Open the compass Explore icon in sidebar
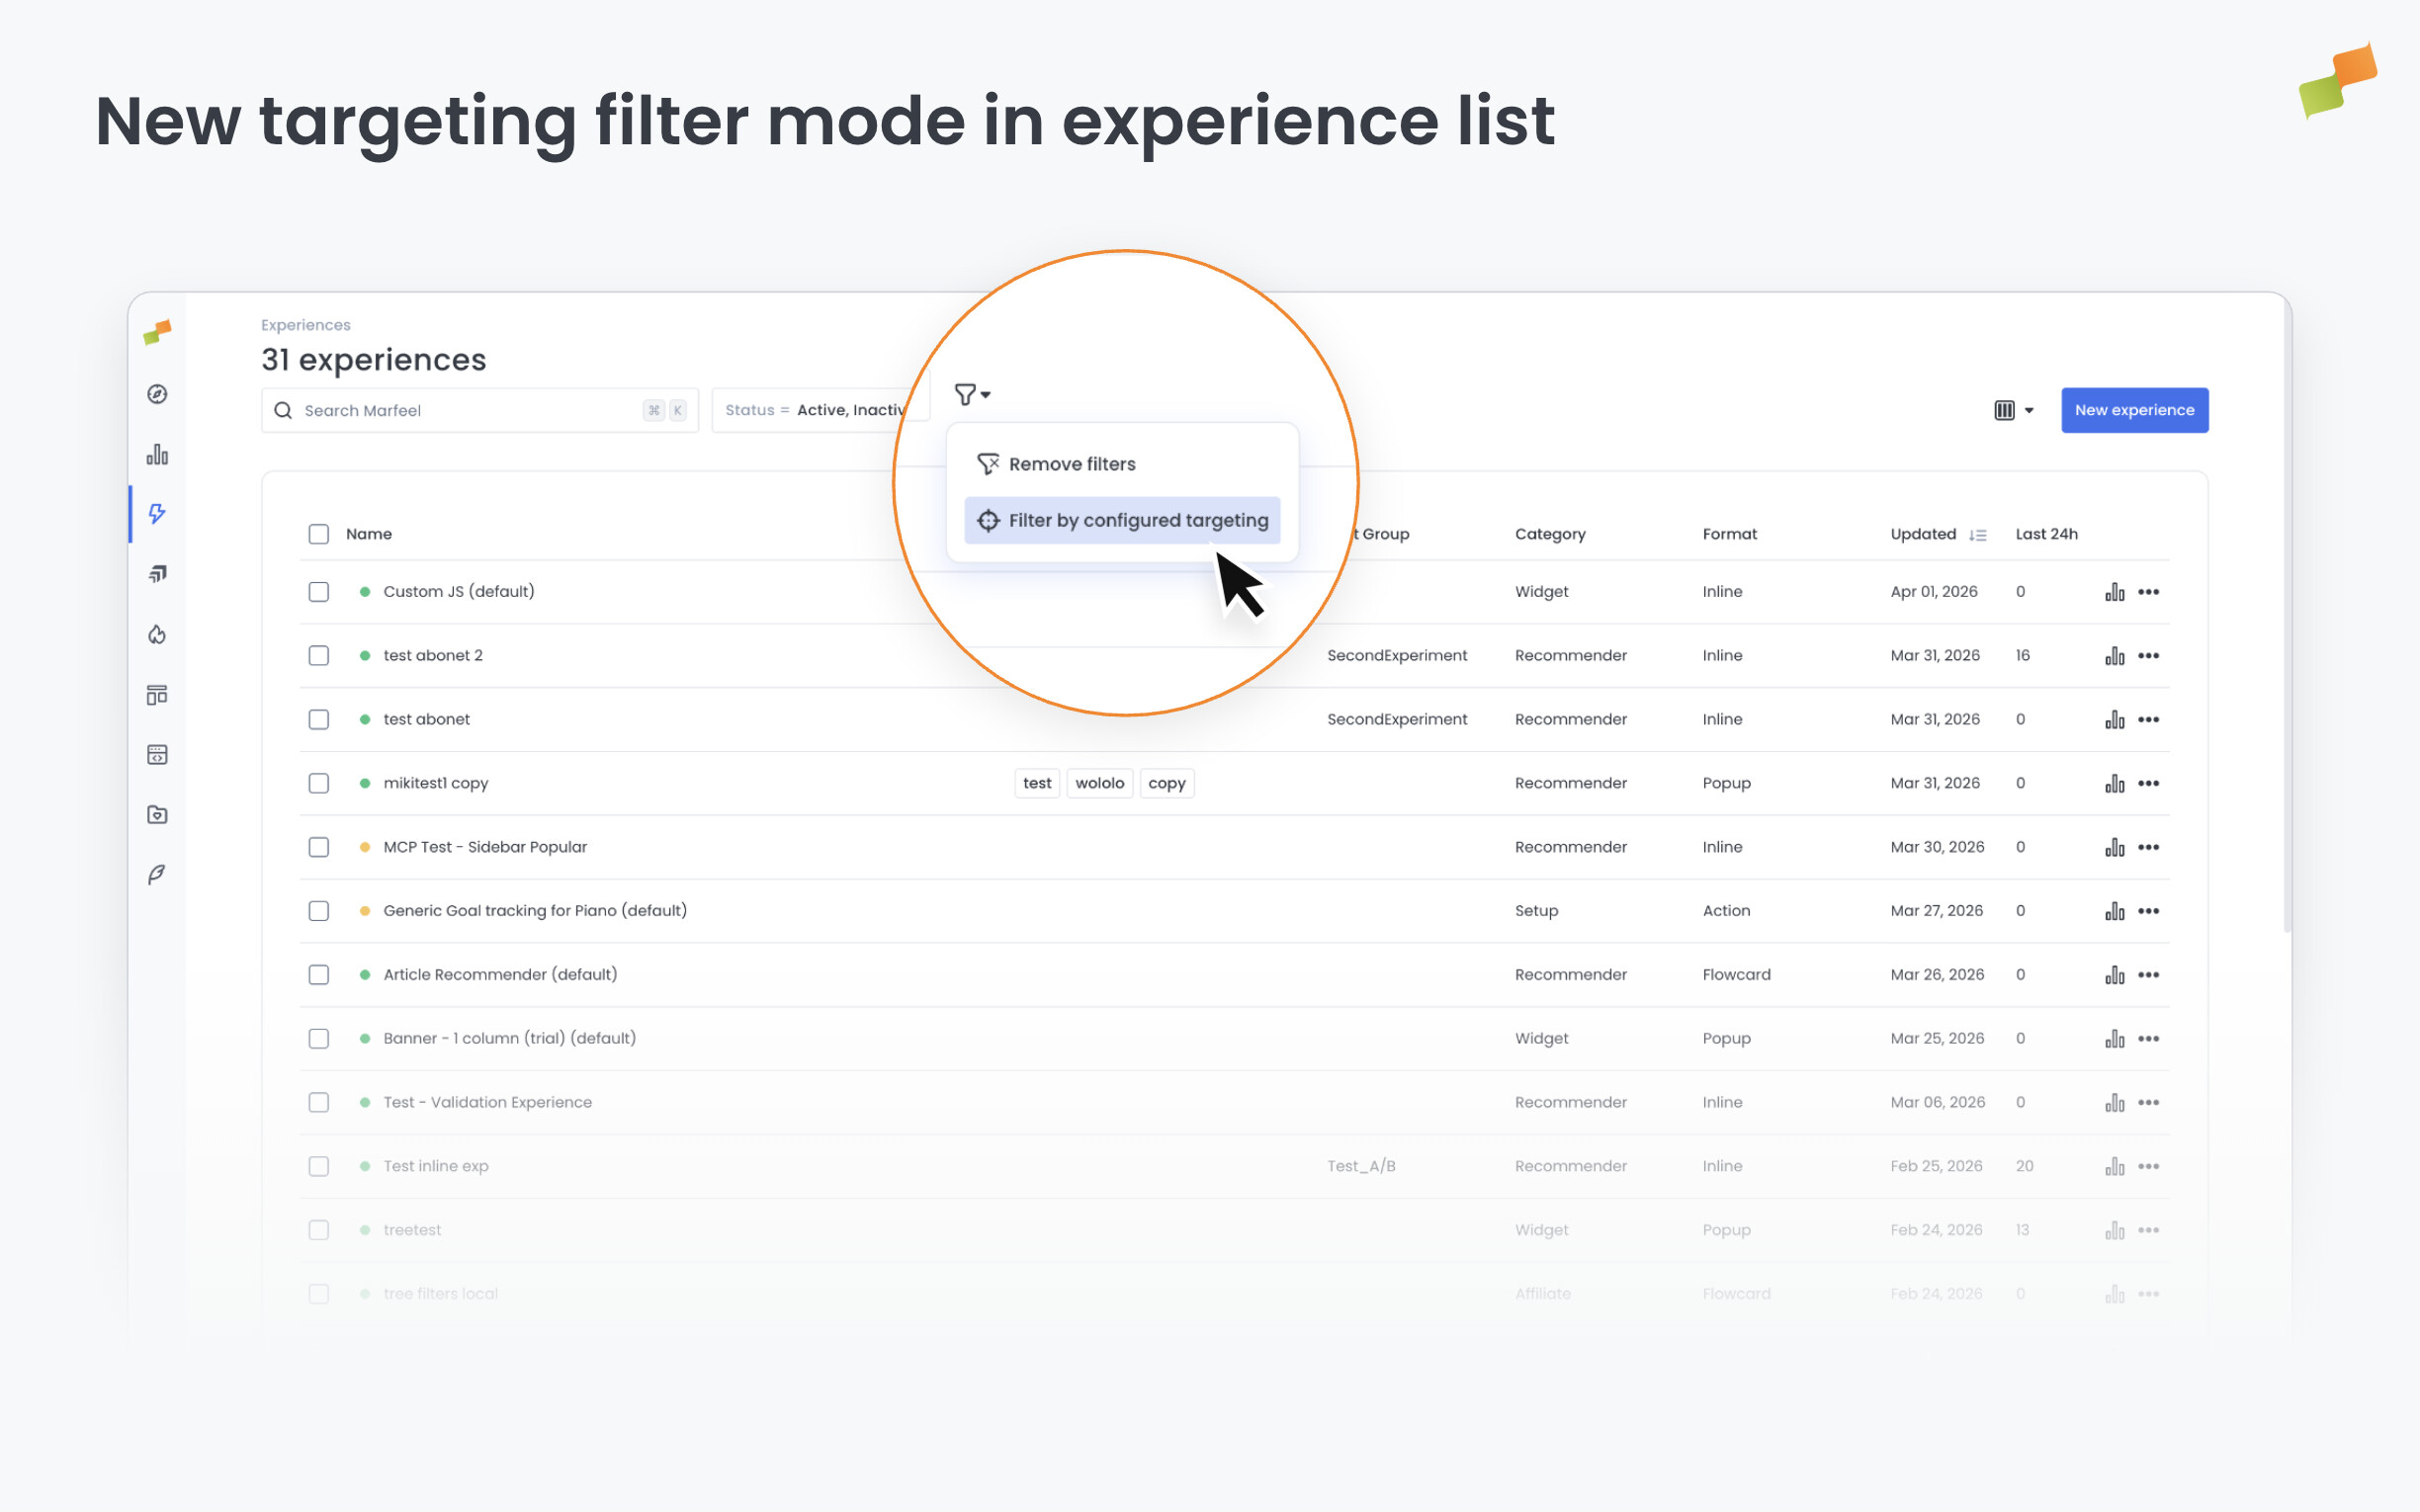 [x=157, y=394]
